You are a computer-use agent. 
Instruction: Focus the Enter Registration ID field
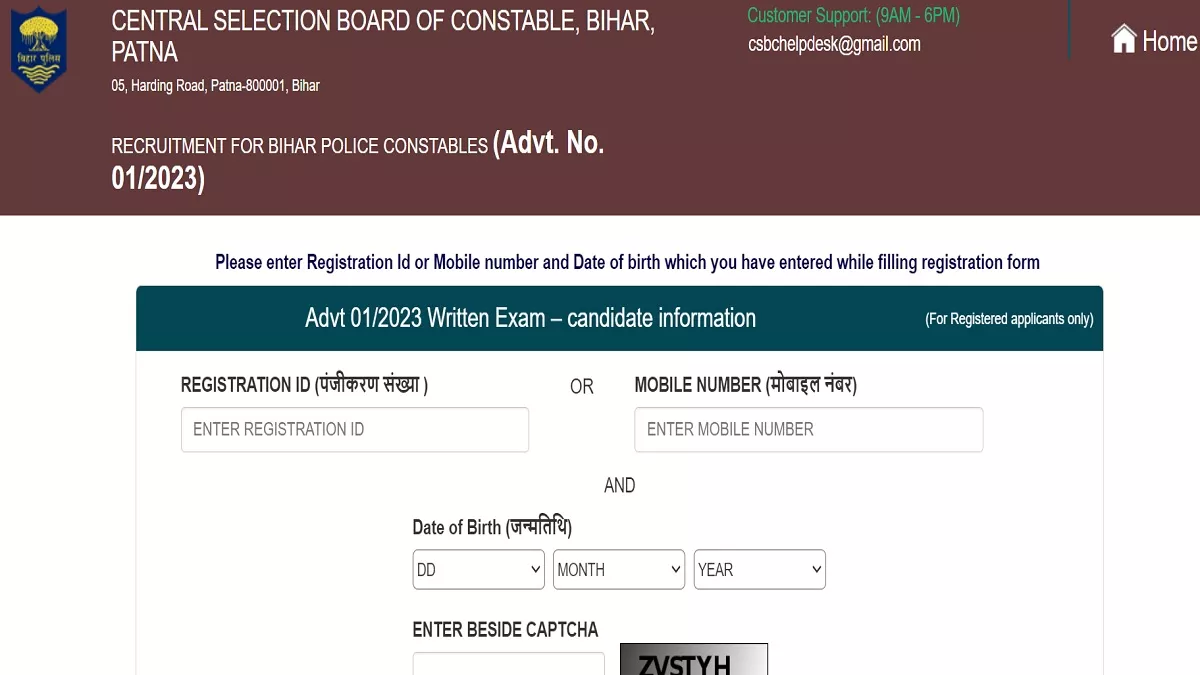click(x=355, y=430)
